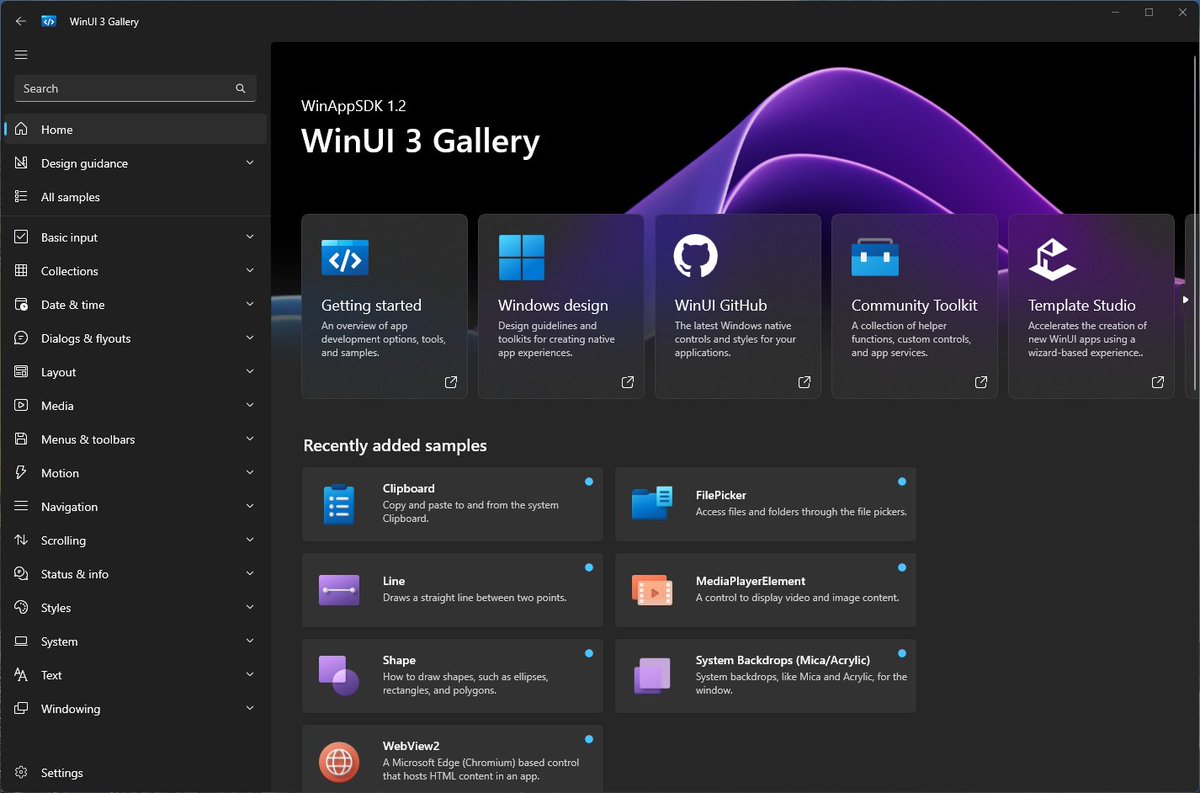Image resolution: width=1200 pixels, height=793 pixels.
Task: Click the WinAppSDK 1.2 version text
Action: tap(354, 105)
